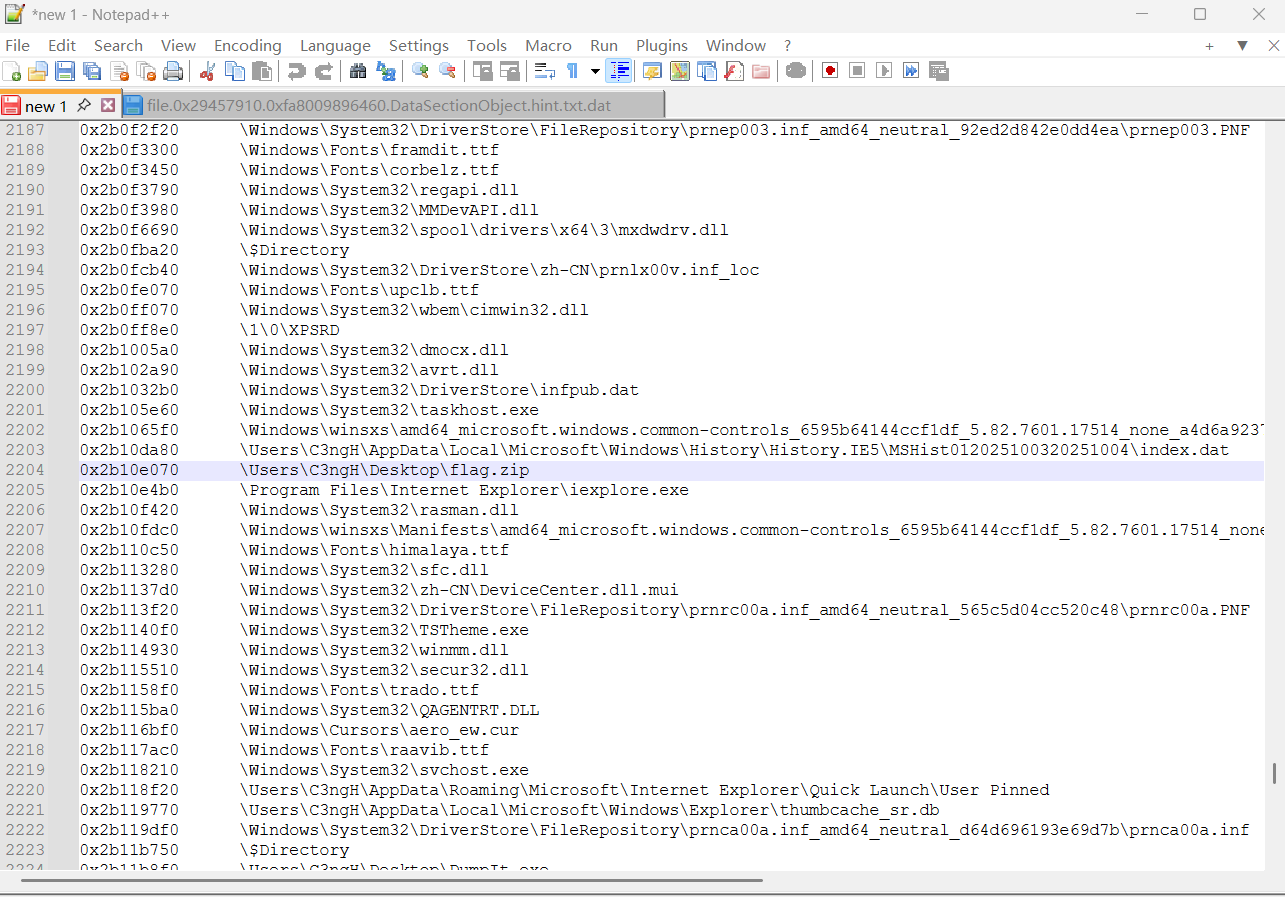Save the current document with the floppy icon
This screenshot has width=1285, height=897.
point(65,71)
